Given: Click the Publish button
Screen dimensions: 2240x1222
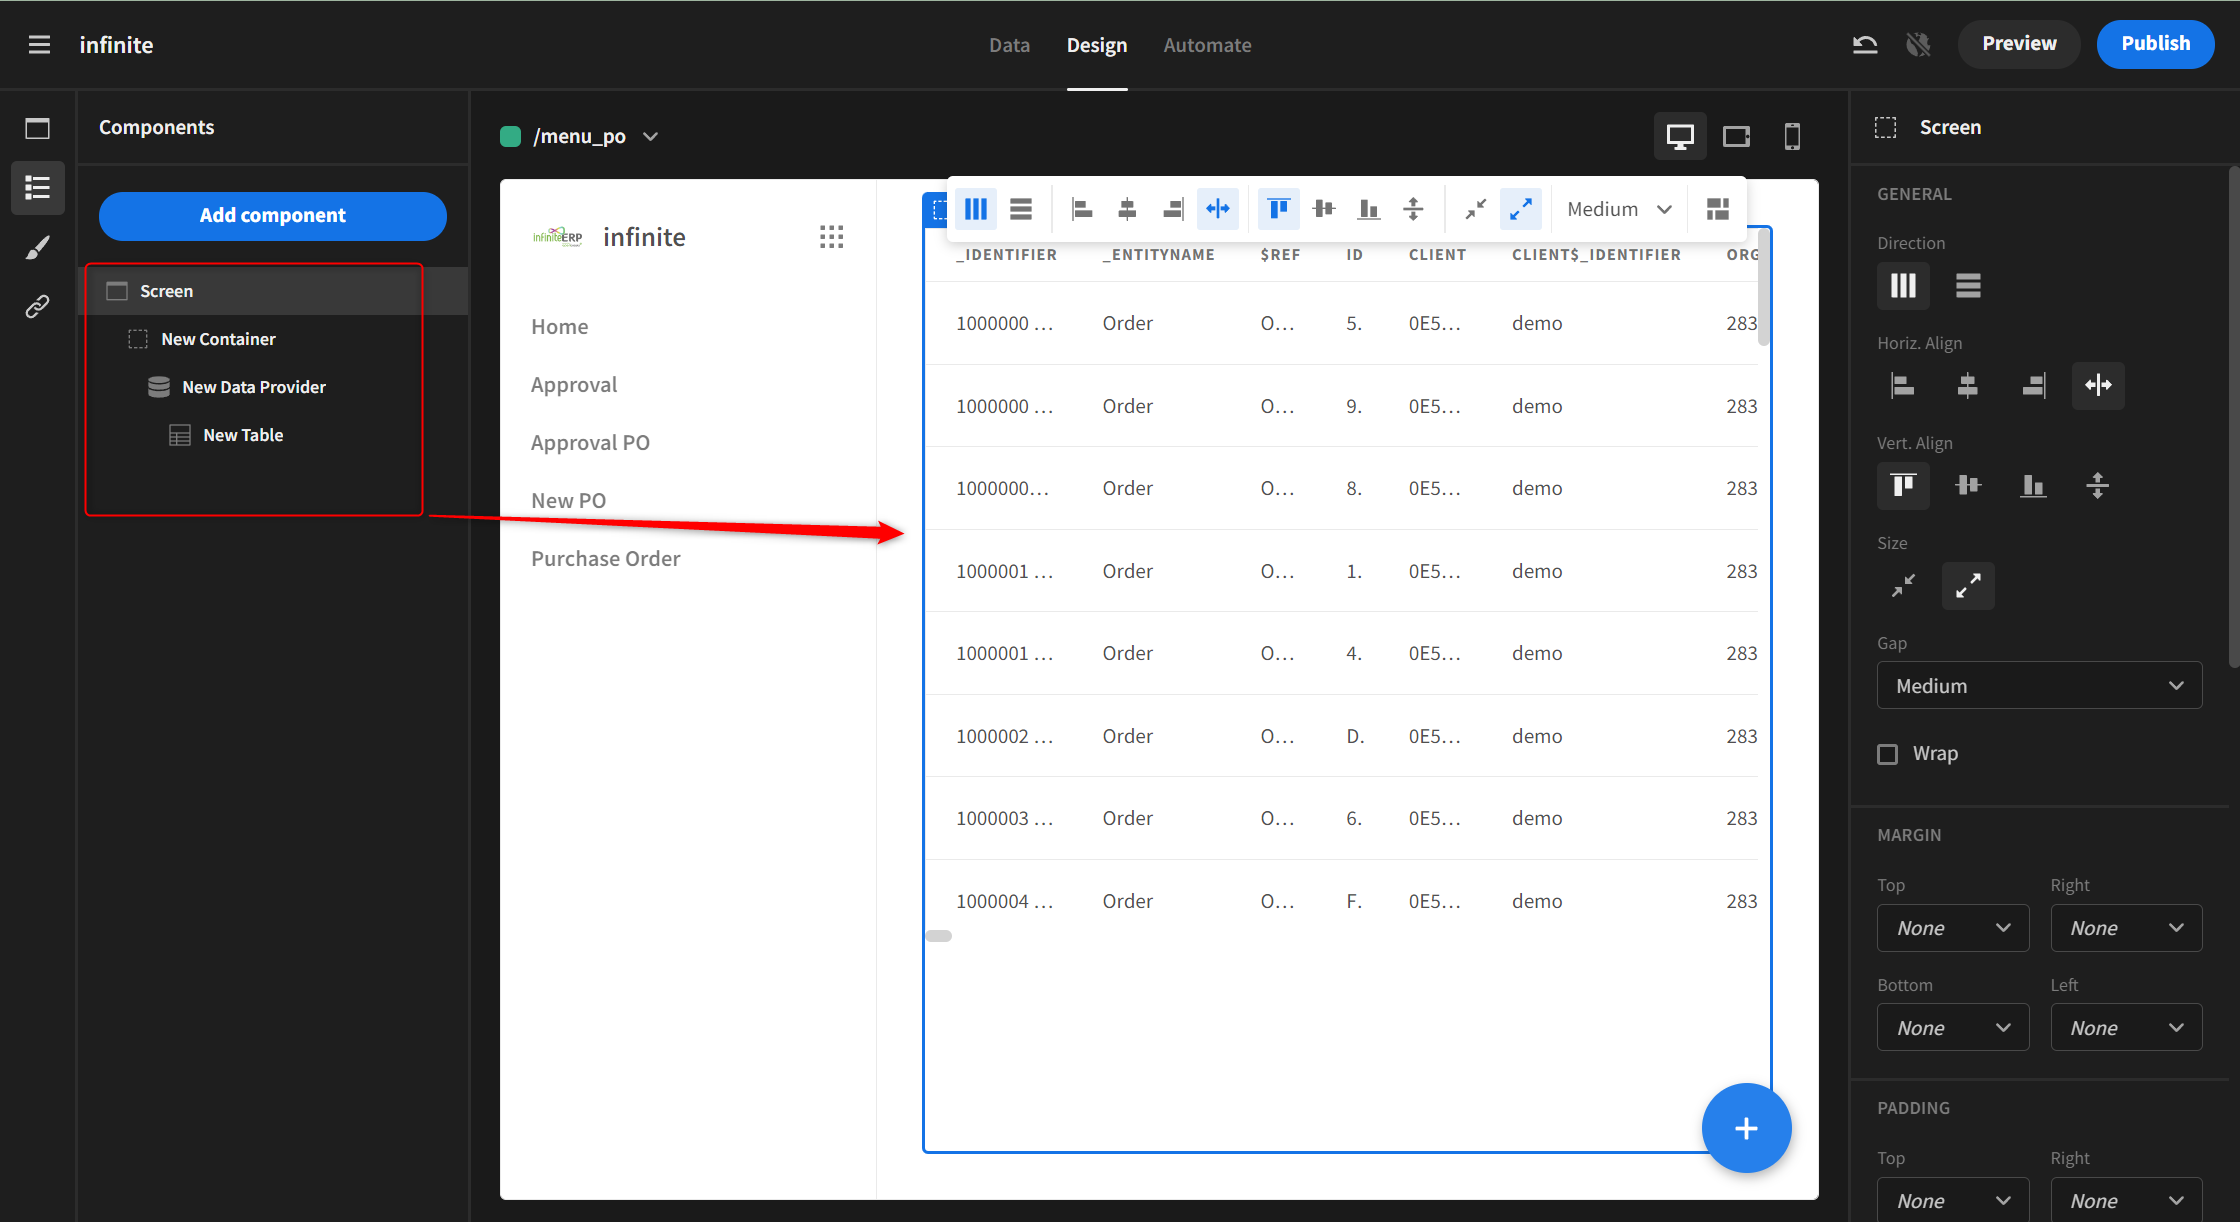Looking at the screenshot, I should [x=2155, y=44].
